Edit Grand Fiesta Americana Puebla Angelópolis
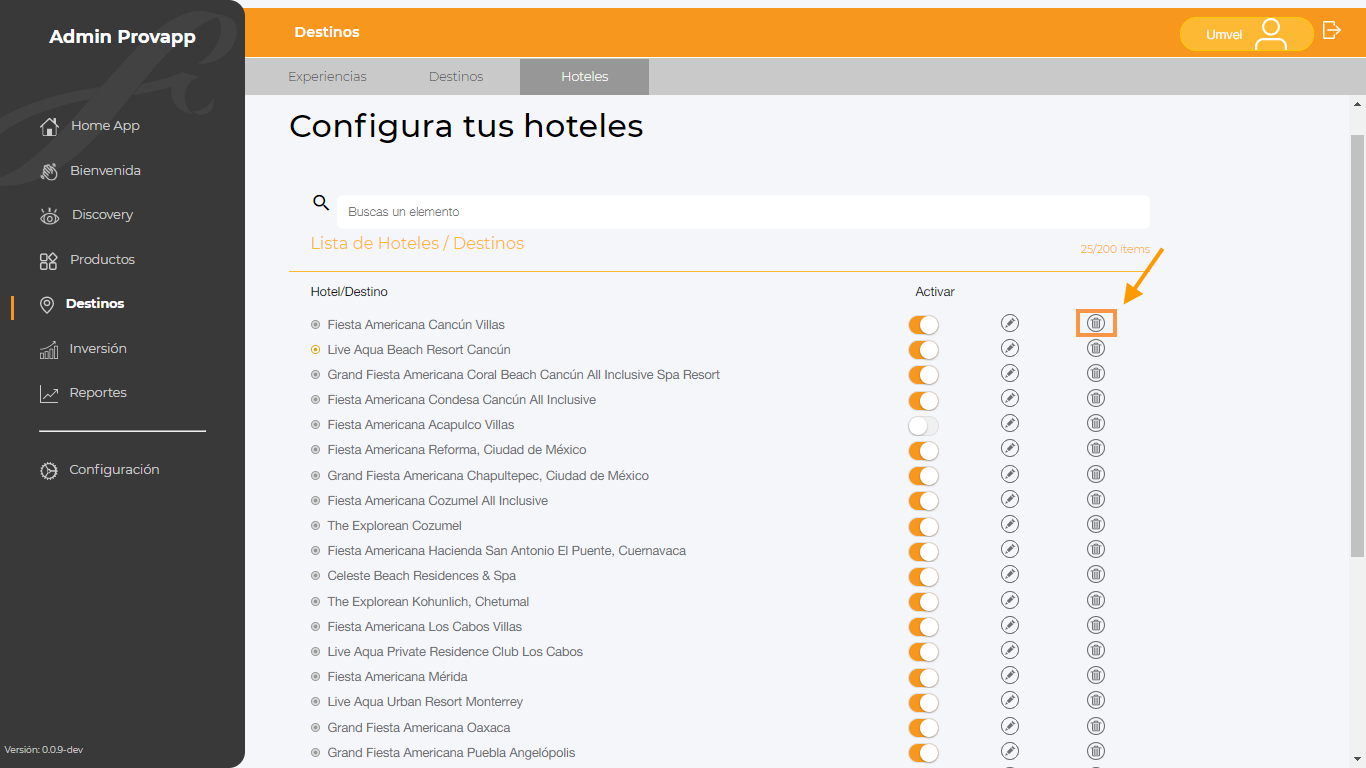The image size is (1366, 768). [x=1010, y=751]
